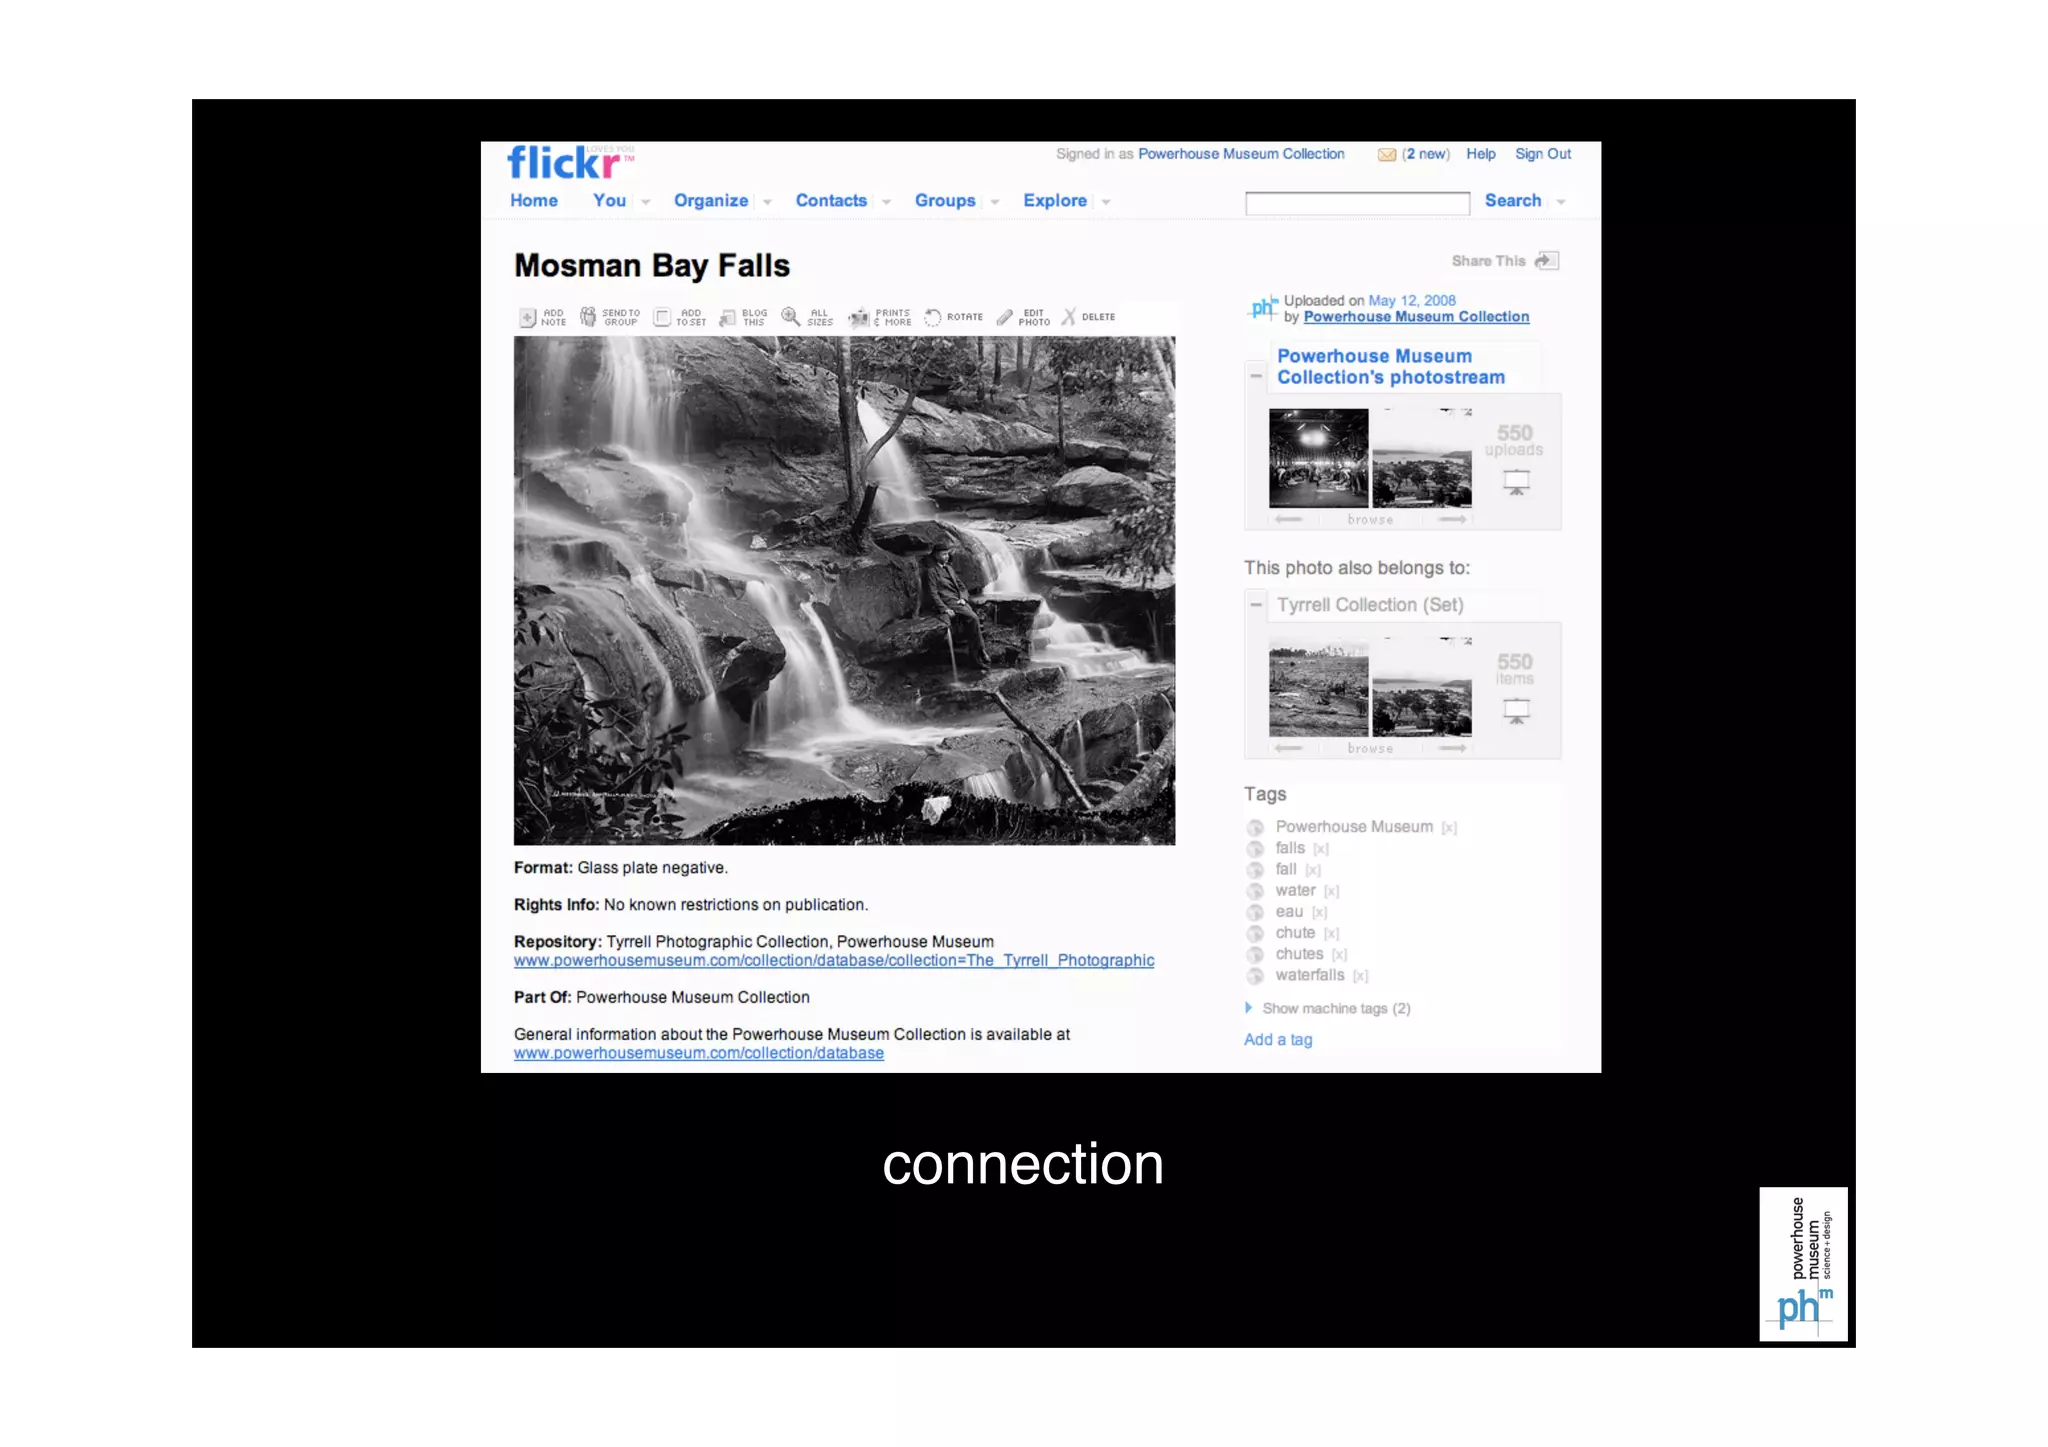2048x1447 pixels.
Task: Click the search input field
Action: (1357, 203)
